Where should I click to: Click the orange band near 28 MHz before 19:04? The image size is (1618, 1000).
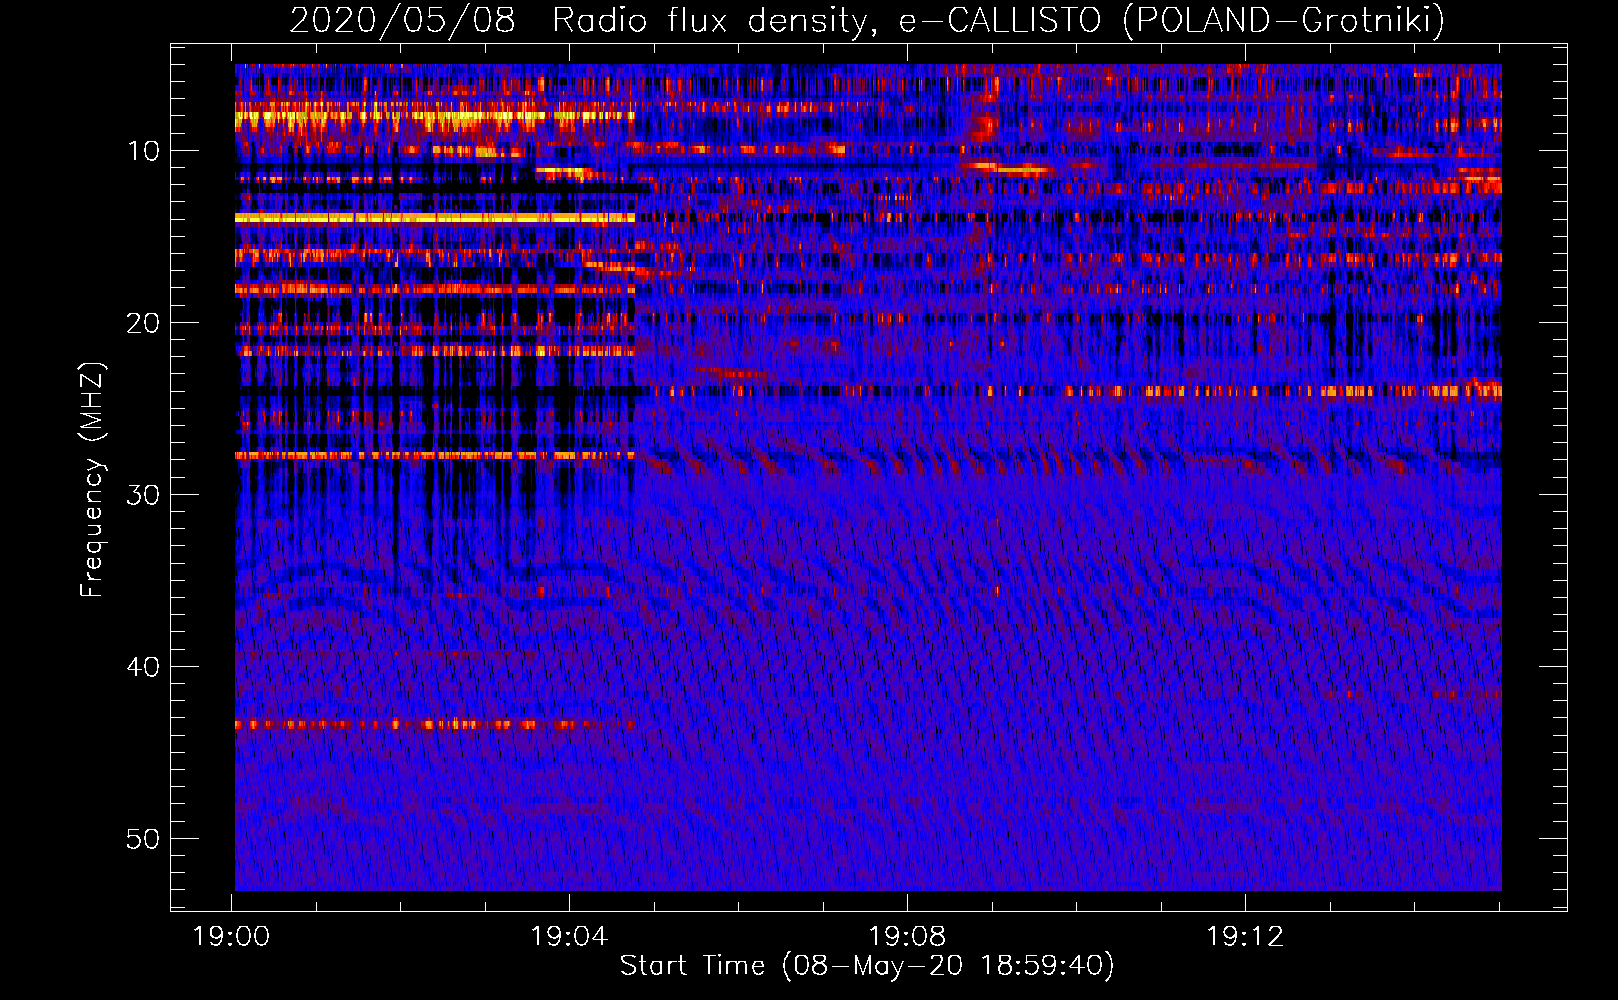(435, 456)
